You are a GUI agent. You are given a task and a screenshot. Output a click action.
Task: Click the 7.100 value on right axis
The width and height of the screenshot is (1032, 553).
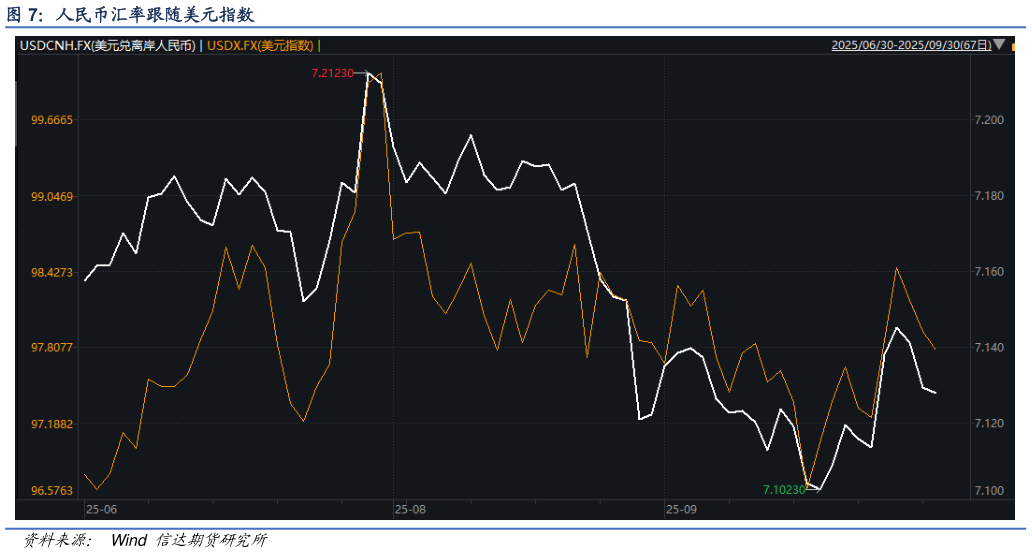[x=988, y=490]
